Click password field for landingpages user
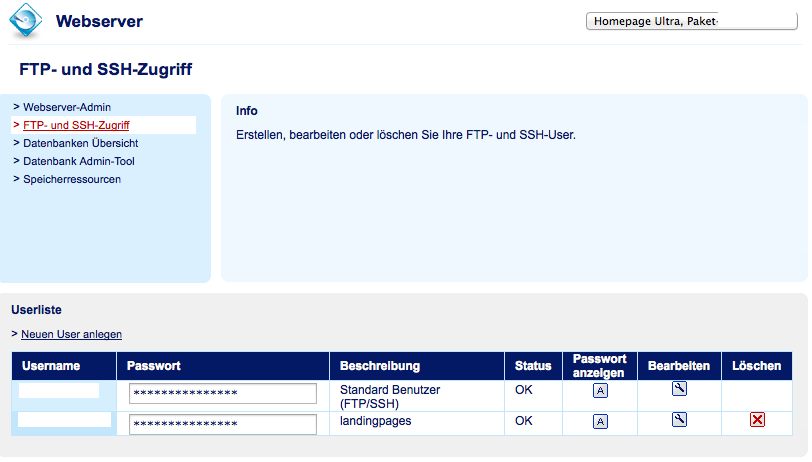Image resolution: width=812 pixels, height=462 pixels. pyautogui.click(x=223, y=424)
